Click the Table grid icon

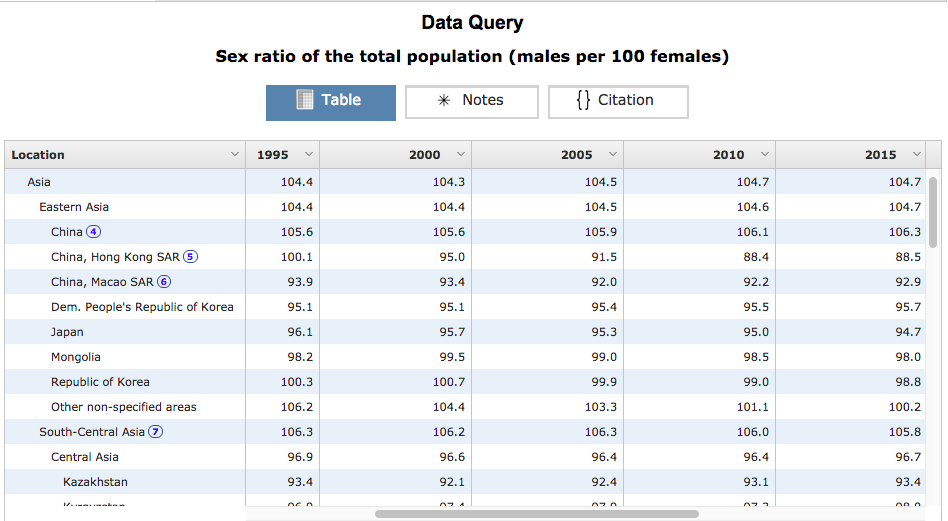[x=306, y=100]
